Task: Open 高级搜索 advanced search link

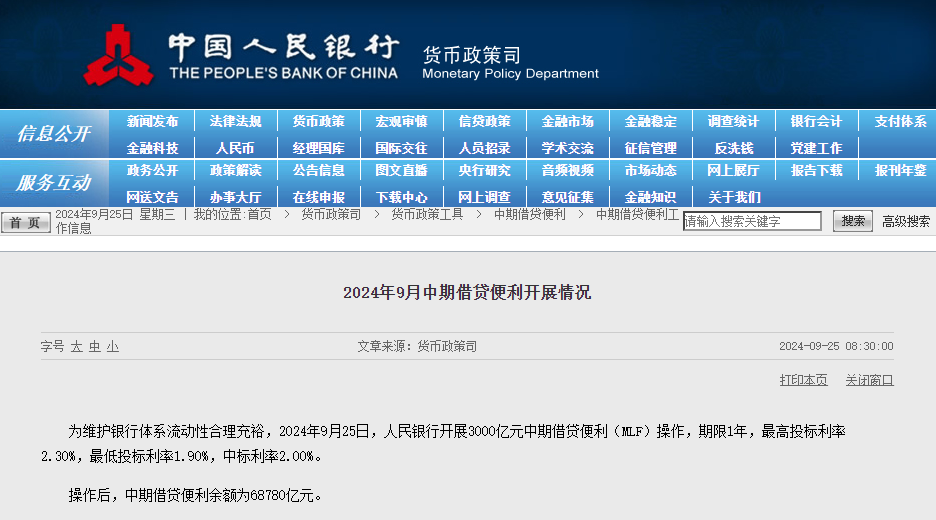Action: [x=905, y=221]
